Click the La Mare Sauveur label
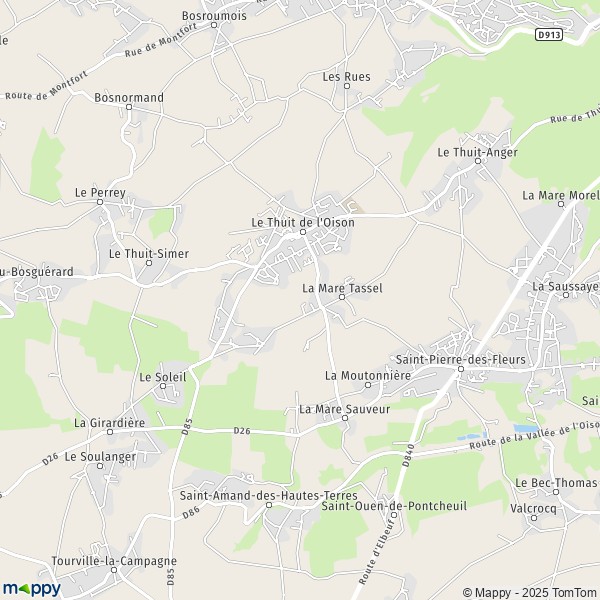This screenshot has width=600, height=600. coord(344,409)
